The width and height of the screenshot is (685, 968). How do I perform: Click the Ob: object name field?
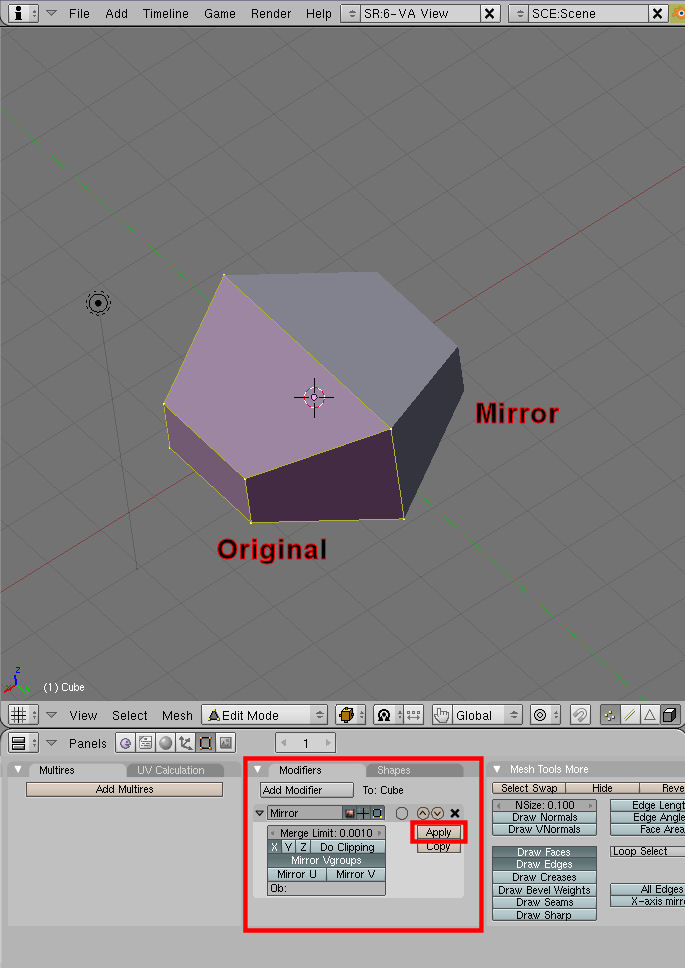[326, 888]
